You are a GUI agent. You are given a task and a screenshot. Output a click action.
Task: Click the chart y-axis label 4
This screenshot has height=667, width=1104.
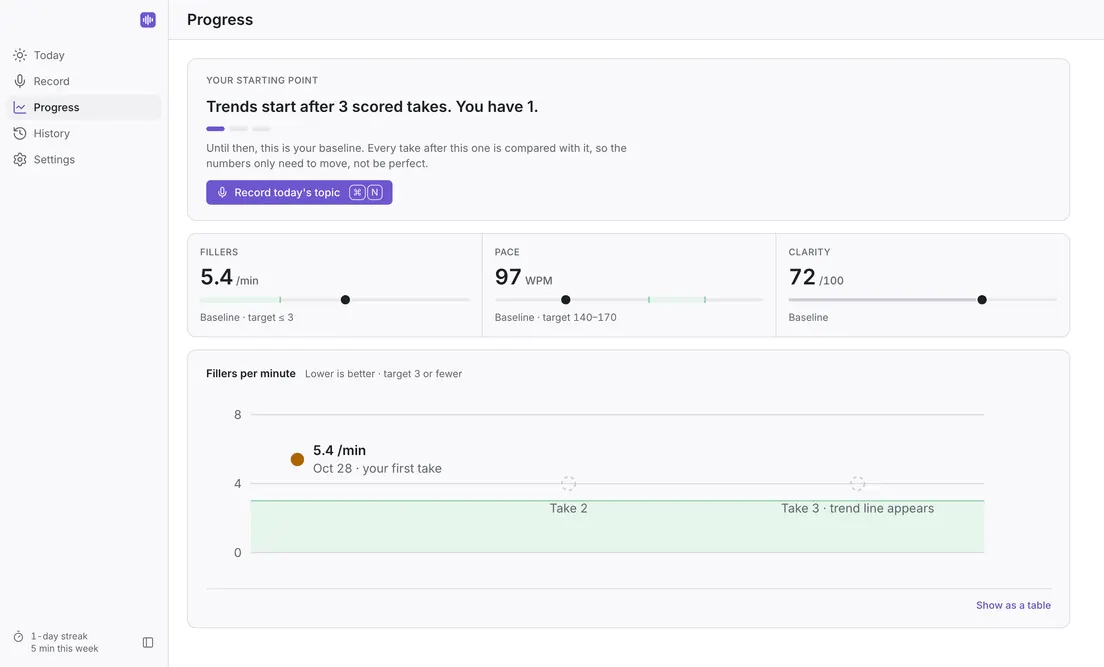238,483
